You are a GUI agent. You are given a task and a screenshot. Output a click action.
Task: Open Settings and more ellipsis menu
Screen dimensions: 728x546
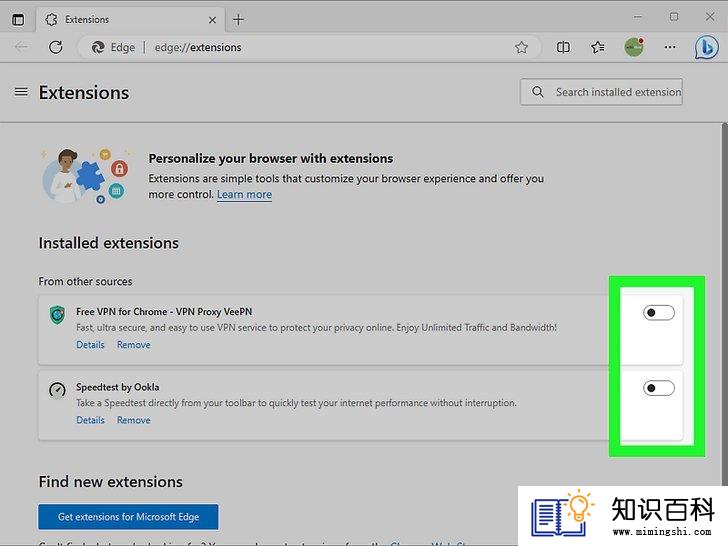[670, 47]
